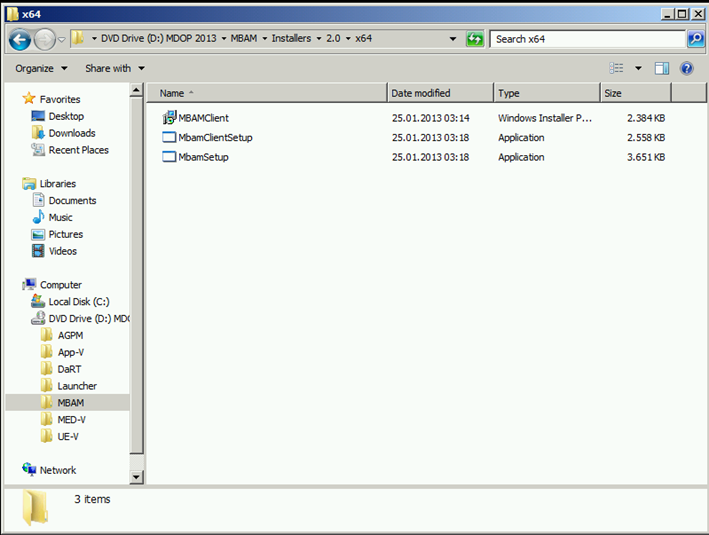709x535 pixels.
Task: Open view options dropdown arrow
Action: [638, 68]
